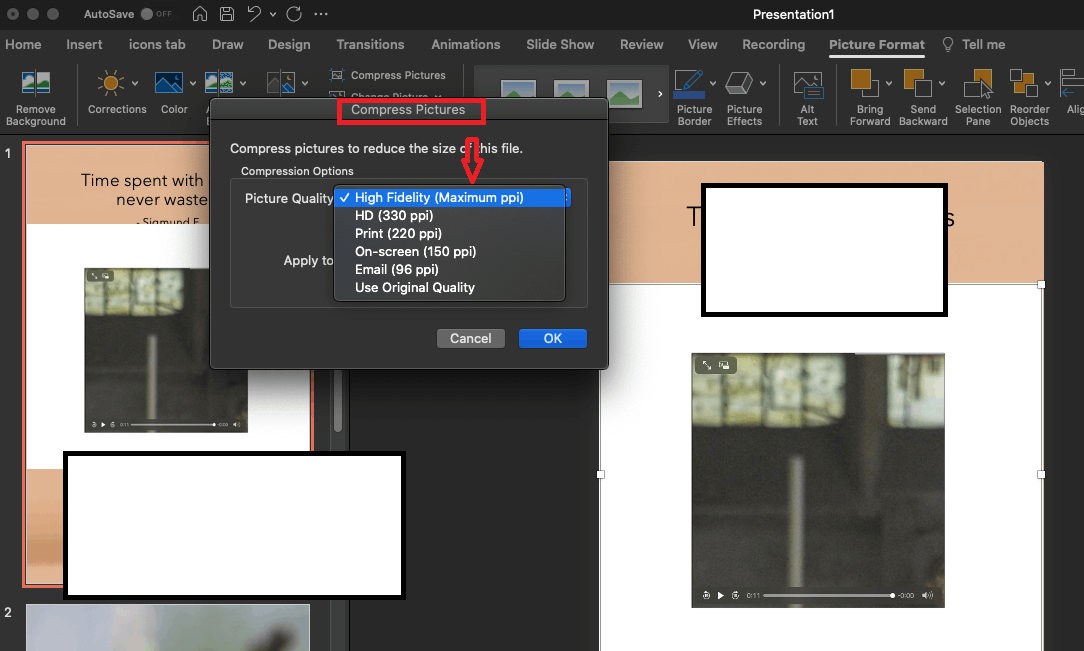The height and width of the screenshot is (651, 1084).
Task: Expand the picture styles gallery arrow
Action: point(660,94)
